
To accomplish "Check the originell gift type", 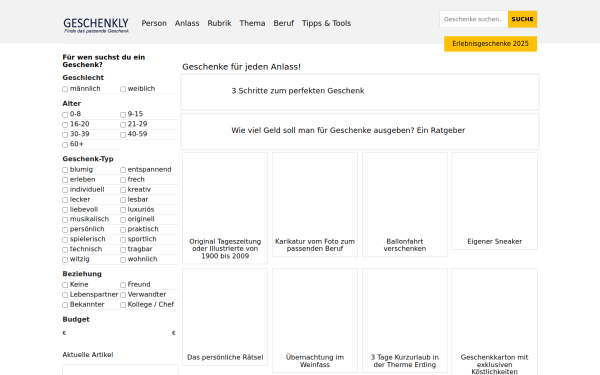I will click(123, 220).
